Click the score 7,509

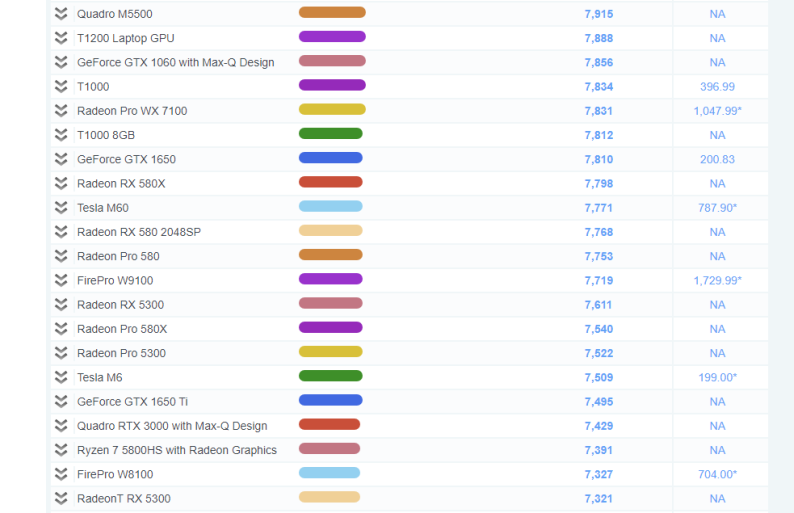(x=599, y=378)
